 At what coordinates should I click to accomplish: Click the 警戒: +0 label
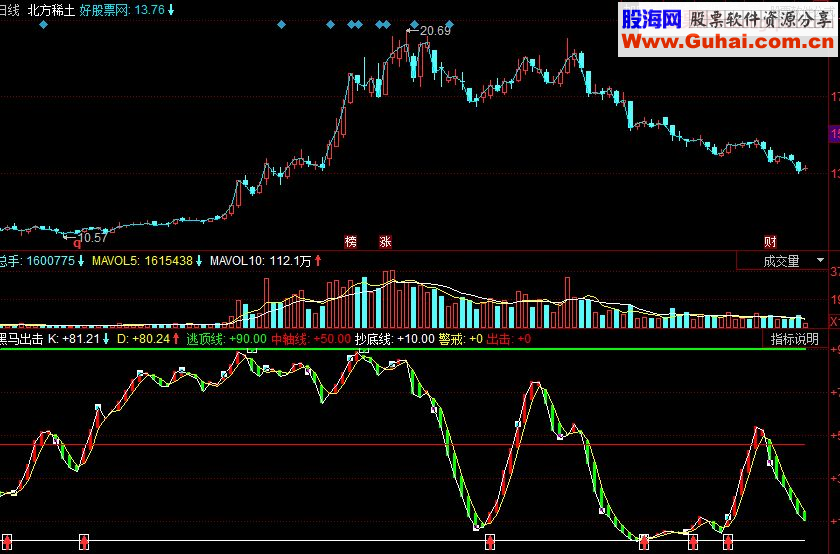point(461,339)
